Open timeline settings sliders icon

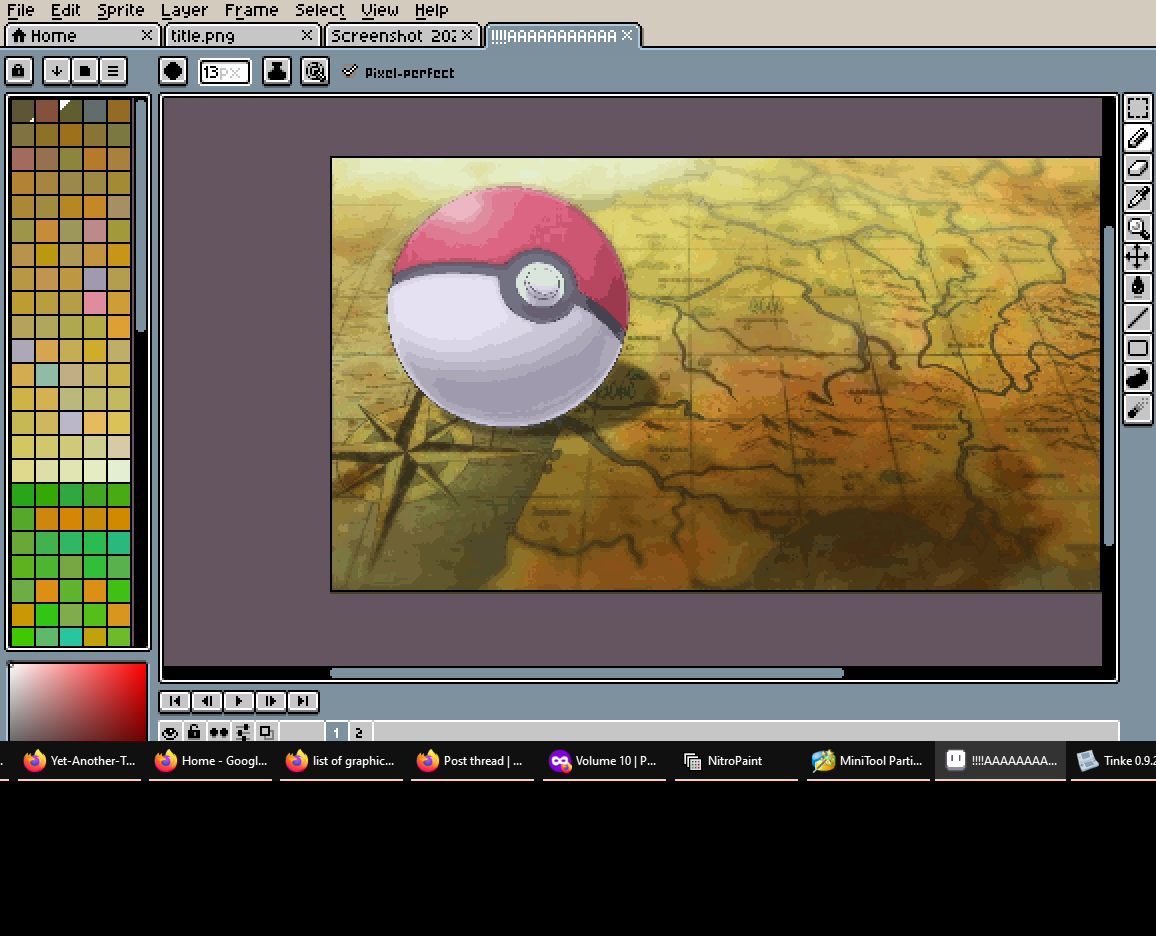(x=243, y=732)
